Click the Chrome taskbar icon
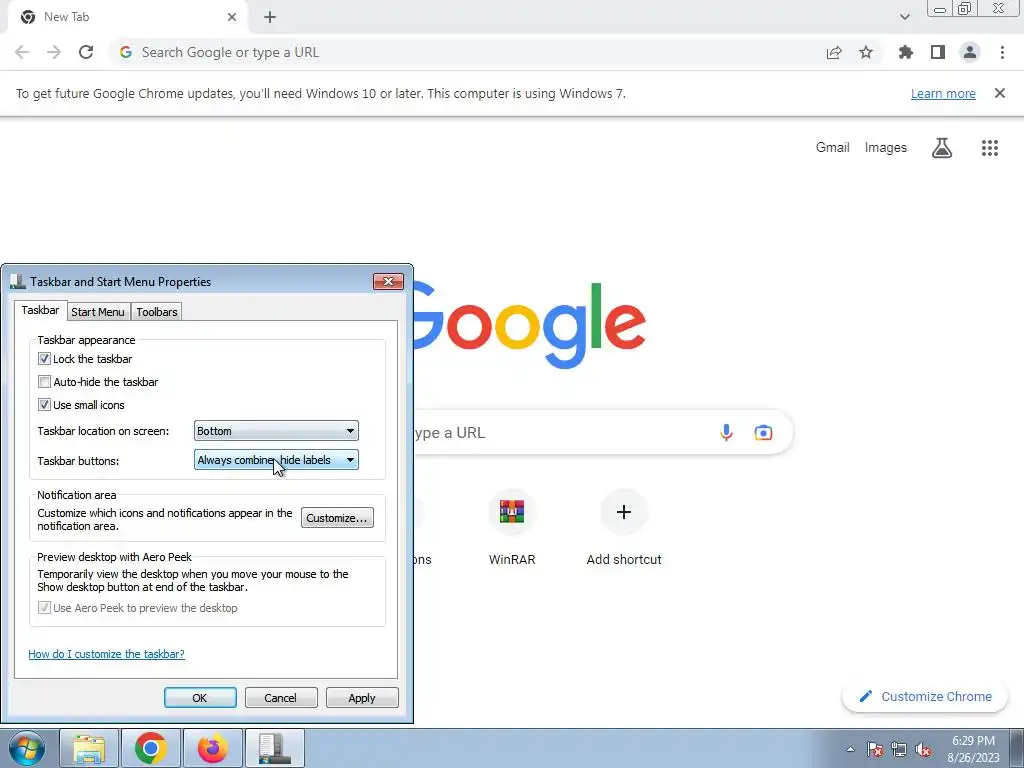The width and height of the screenshot is (1024, 768). (x=151, y=748)
